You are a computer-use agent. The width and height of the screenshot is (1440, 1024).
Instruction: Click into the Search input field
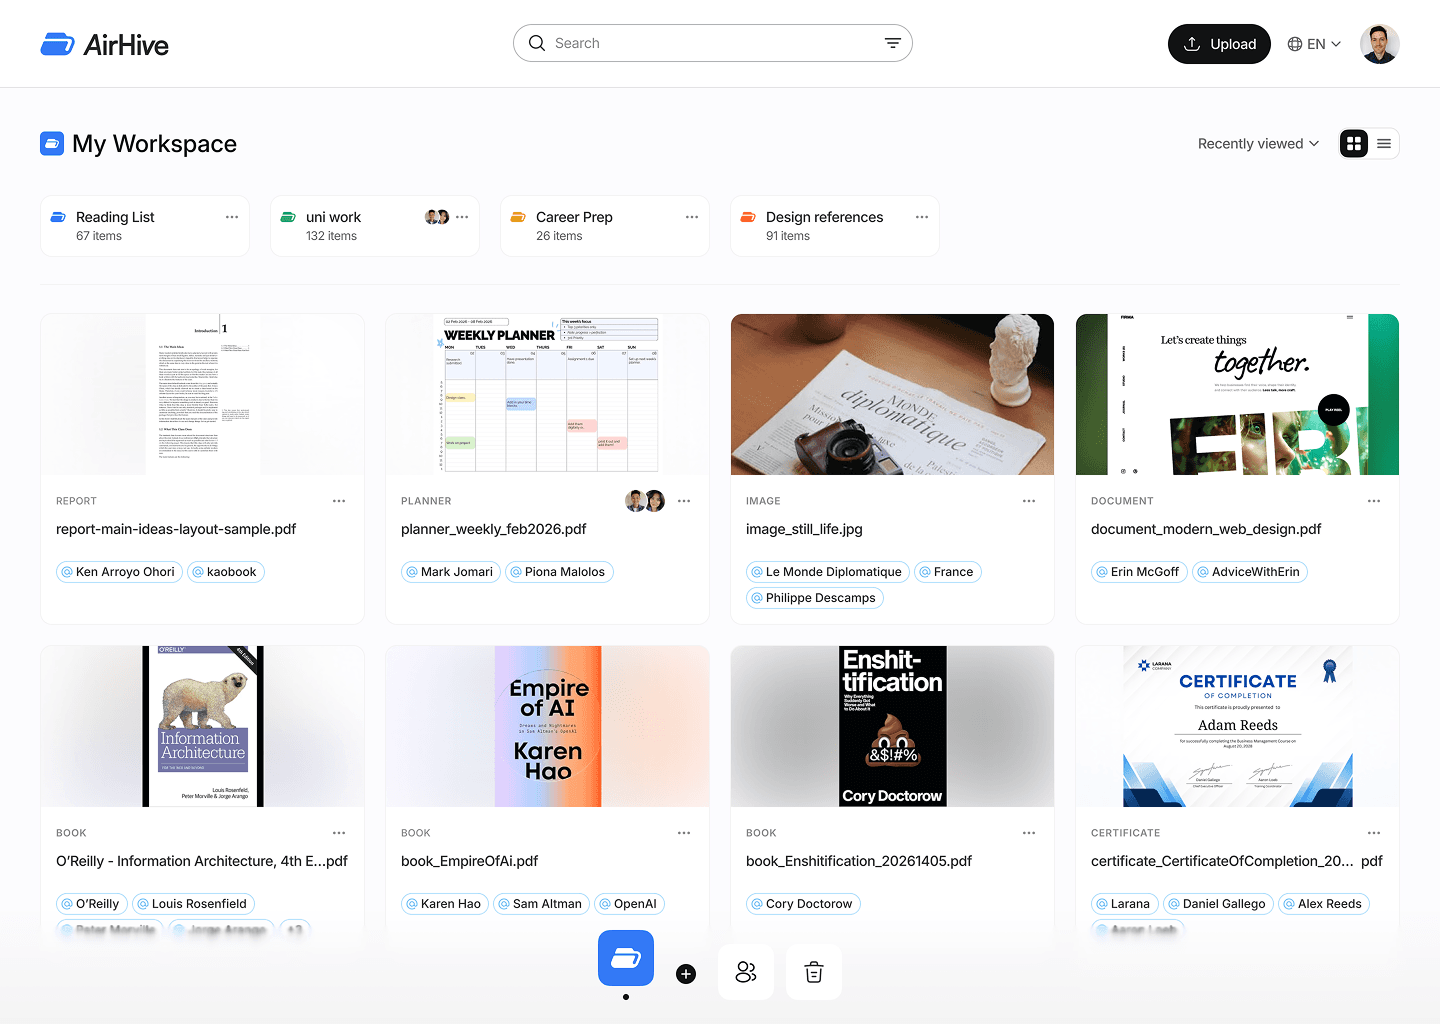[x=713, y=43]
